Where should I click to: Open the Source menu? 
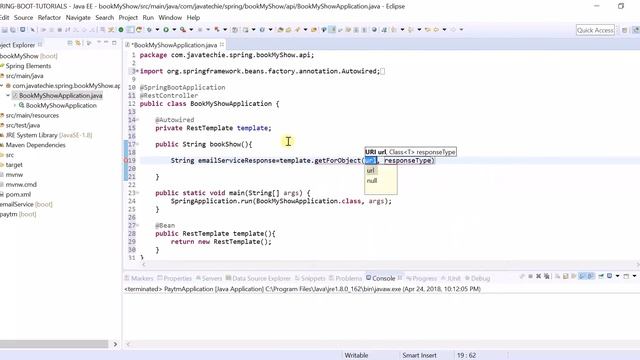(23, 18)
